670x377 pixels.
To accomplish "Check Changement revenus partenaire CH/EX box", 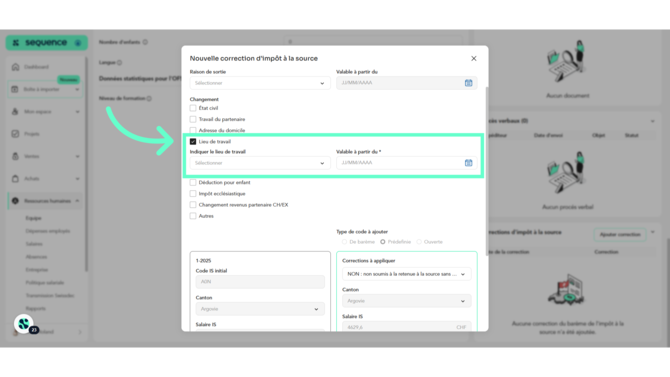I will [x=193, y=205].
